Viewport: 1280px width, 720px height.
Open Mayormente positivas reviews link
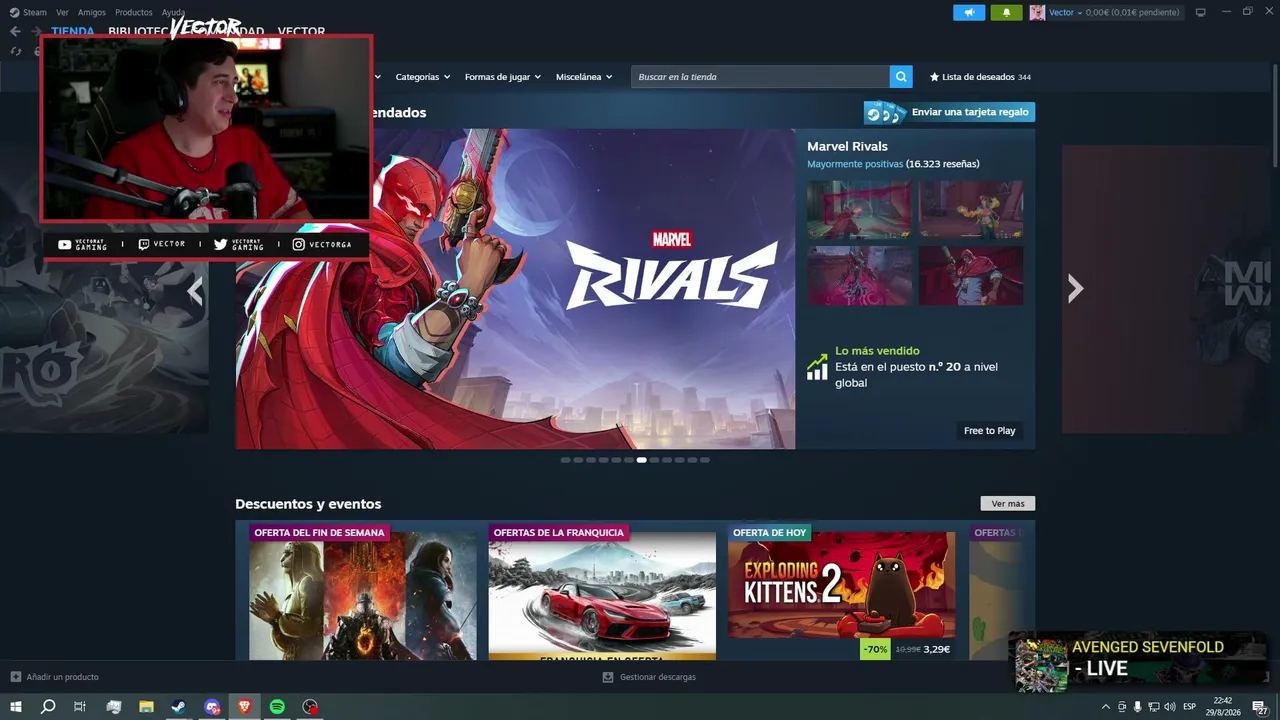click(x=855, y=164)
